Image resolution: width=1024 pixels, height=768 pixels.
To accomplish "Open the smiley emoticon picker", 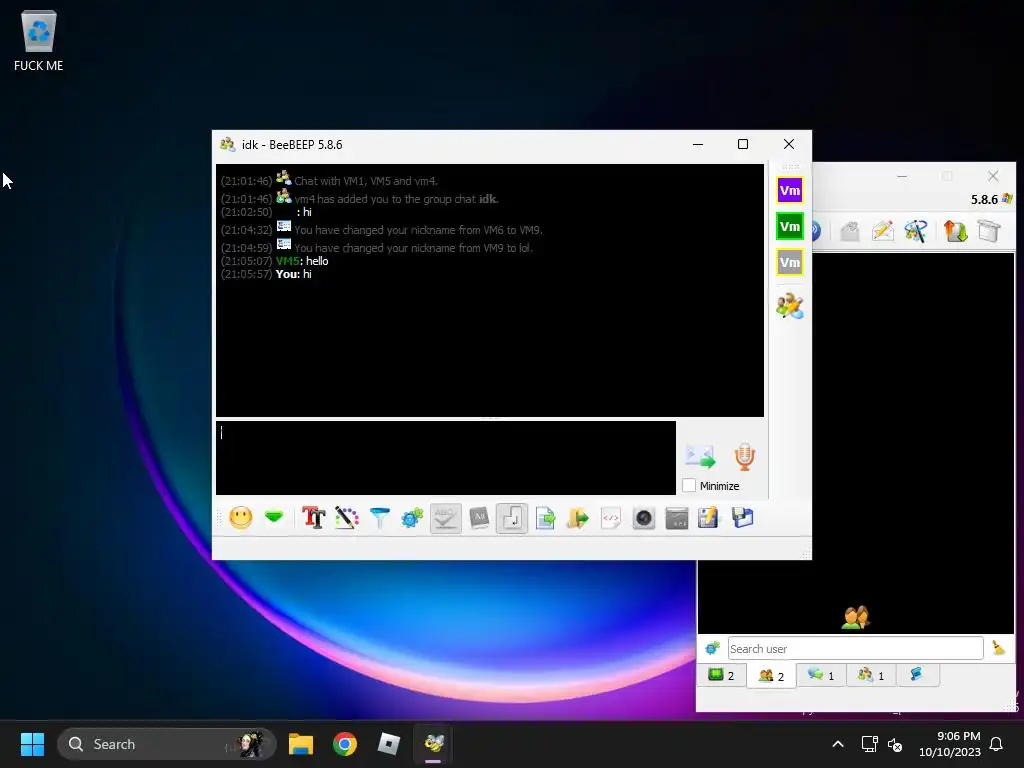I will tap(241, 519).
